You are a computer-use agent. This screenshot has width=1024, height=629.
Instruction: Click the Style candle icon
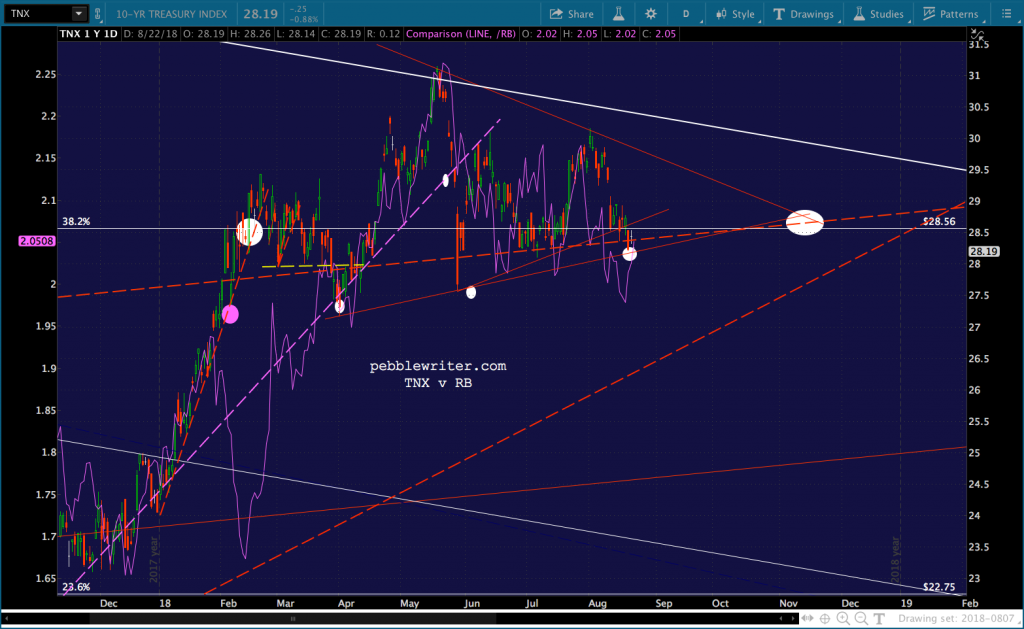pos(721,14)
